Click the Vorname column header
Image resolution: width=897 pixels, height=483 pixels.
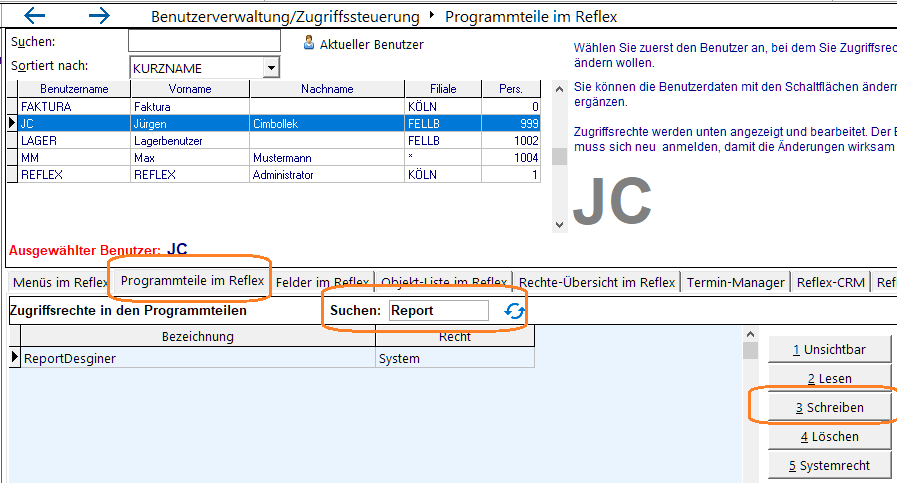[190, 89]
